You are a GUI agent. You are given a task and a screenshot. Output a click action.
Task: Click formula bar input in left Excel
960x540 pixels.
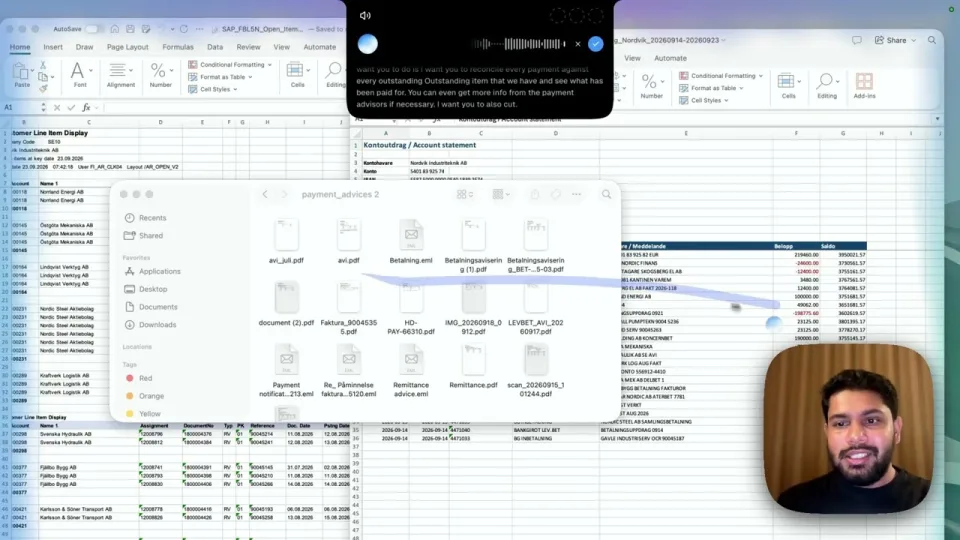coord(225,108)
